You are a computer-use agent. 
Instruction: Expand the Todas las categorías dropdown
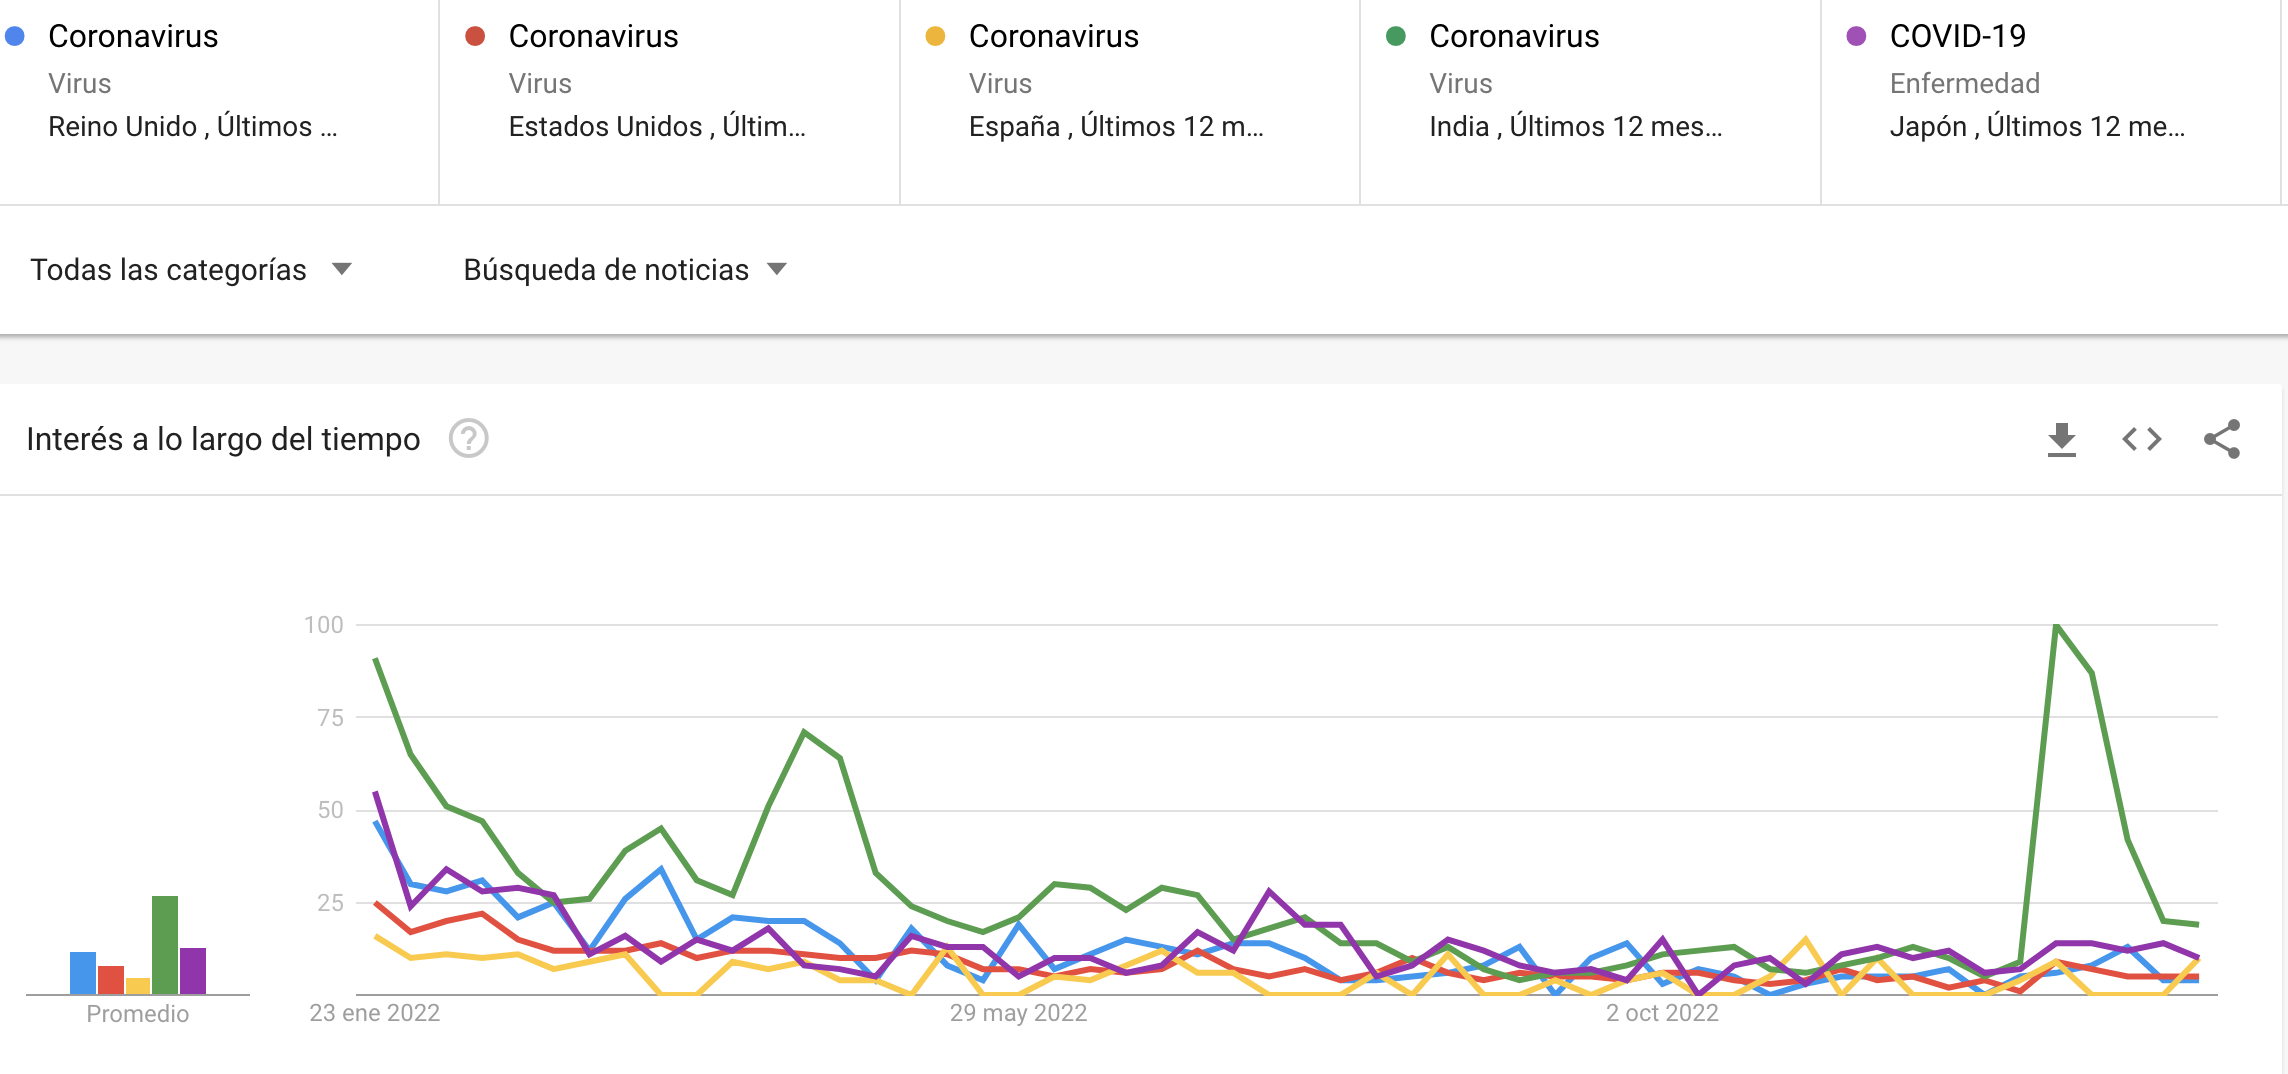click(x=191, y=269)
